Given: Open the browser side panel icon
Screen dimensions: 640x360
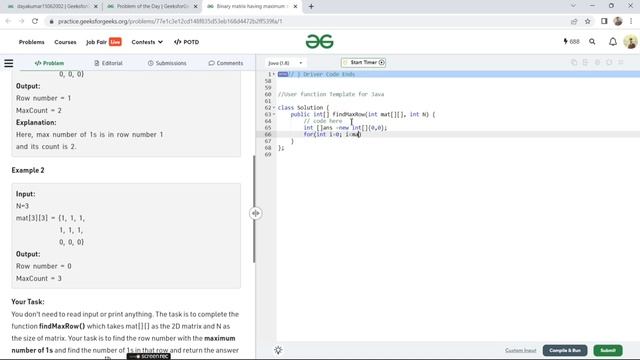Looking at the screenshot, I should [604, 21].
